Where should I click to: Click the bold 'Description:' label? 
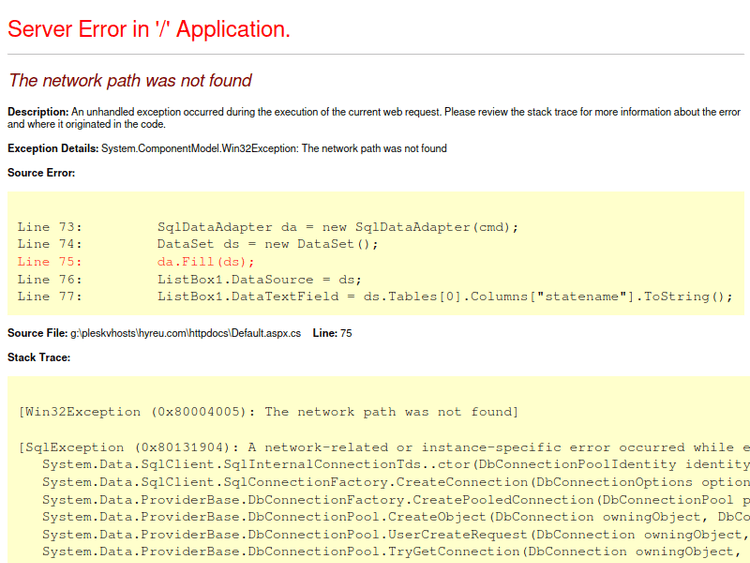coord(38,112)
